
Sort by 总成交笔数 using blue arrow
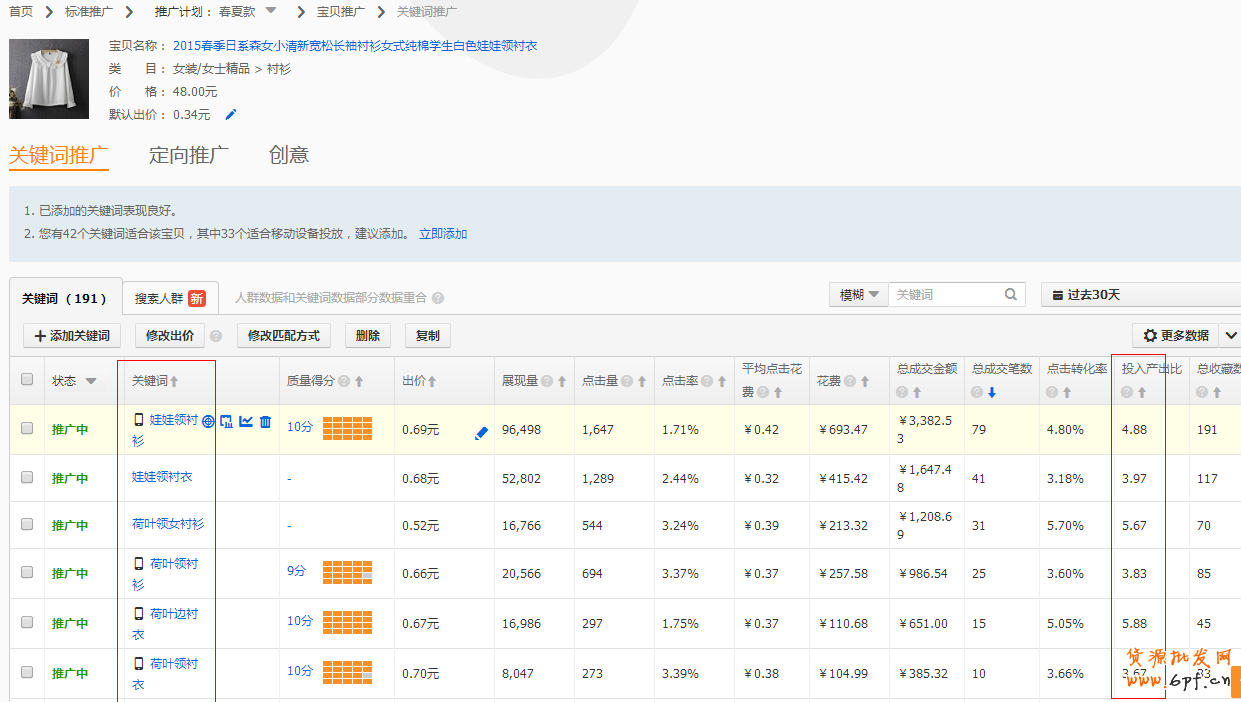point(992,393)
